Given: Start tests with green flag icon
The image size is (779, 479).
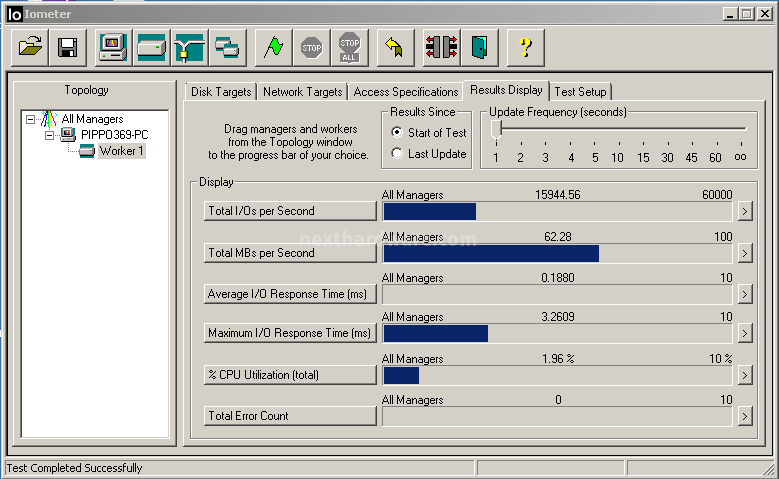Looking at the screenshot, I should (x=273, y=48).
